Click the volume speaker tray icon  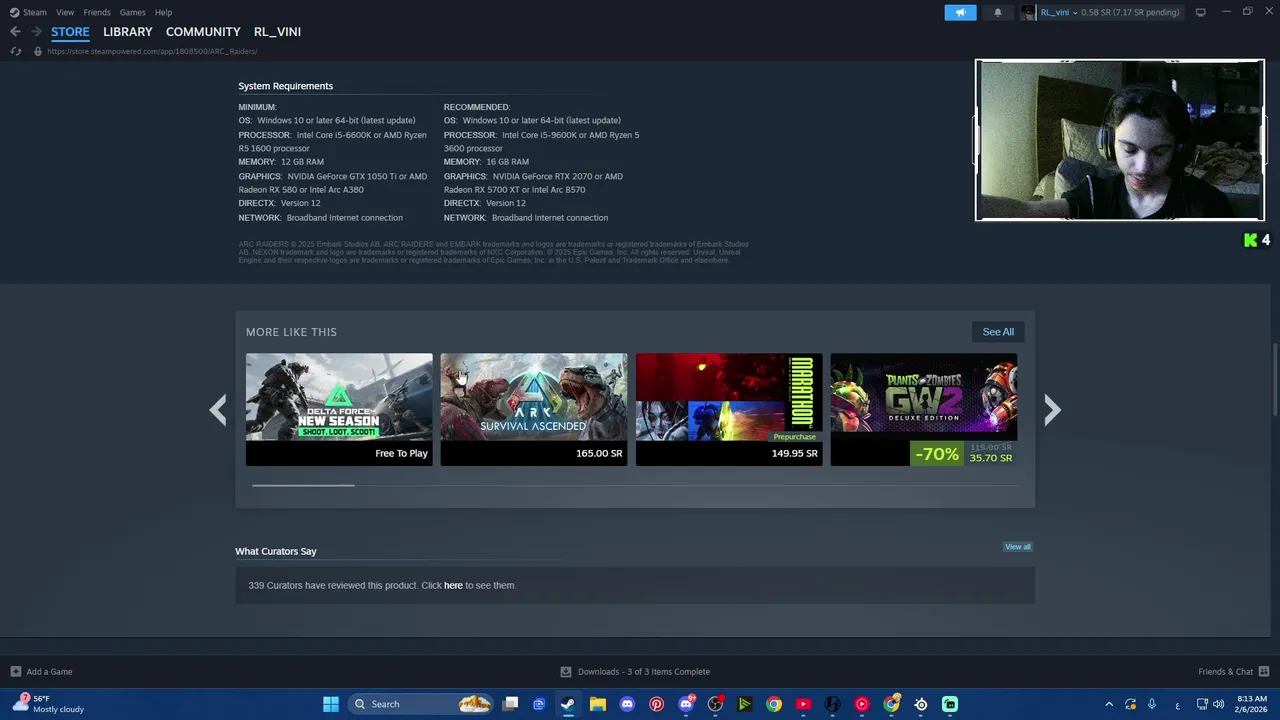[1218, 704]
